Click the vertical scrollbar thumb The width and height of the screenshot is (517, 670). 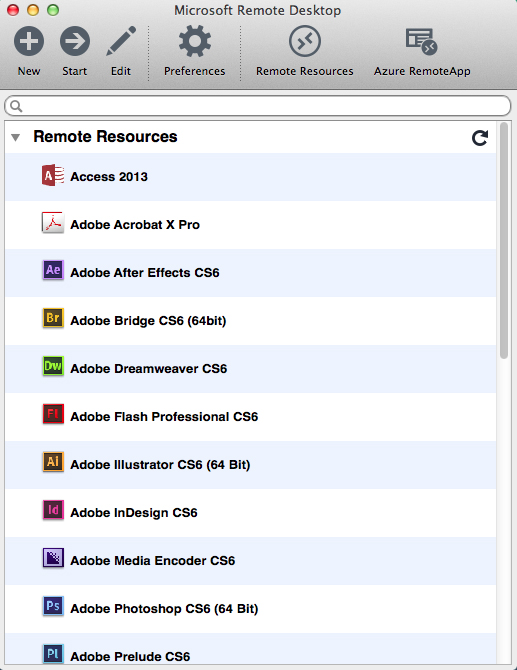[504, 241]
